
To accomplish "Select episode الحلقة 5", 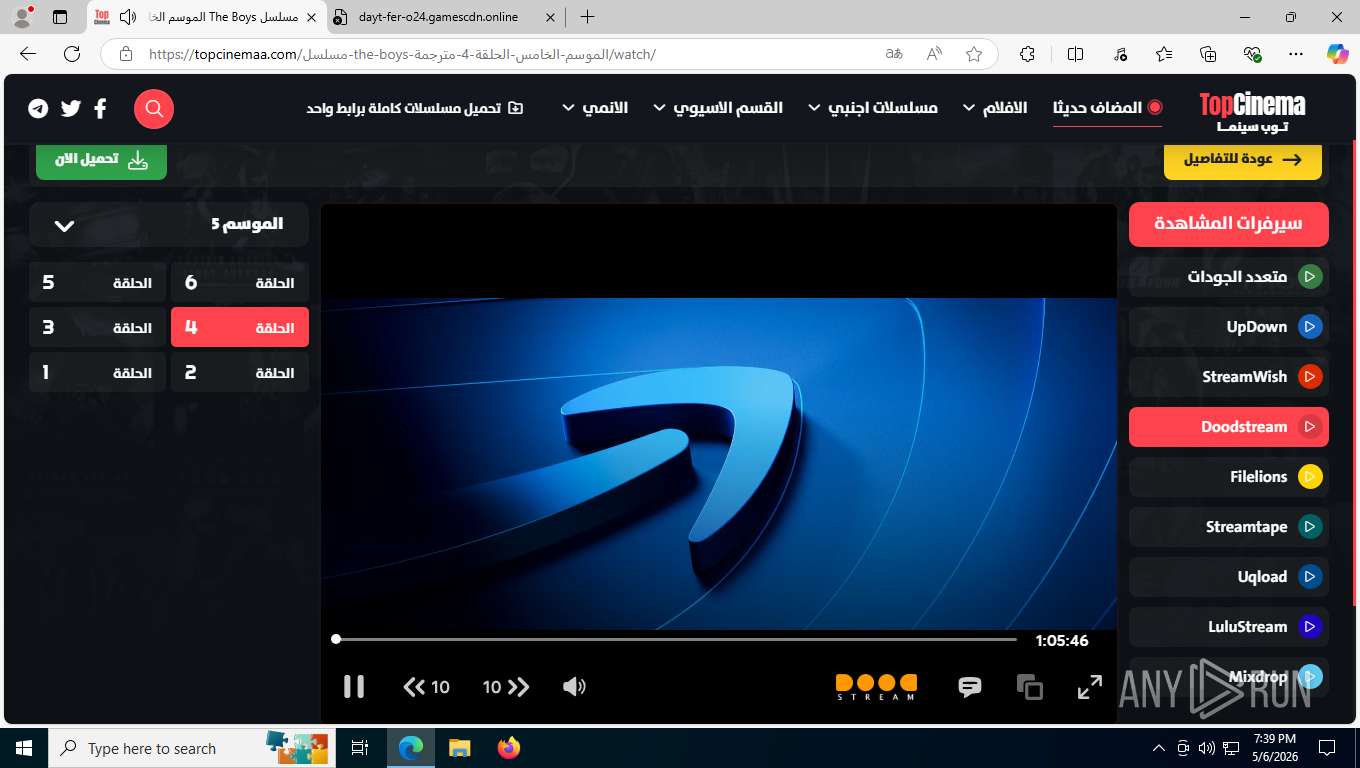I will pos(98,283).
